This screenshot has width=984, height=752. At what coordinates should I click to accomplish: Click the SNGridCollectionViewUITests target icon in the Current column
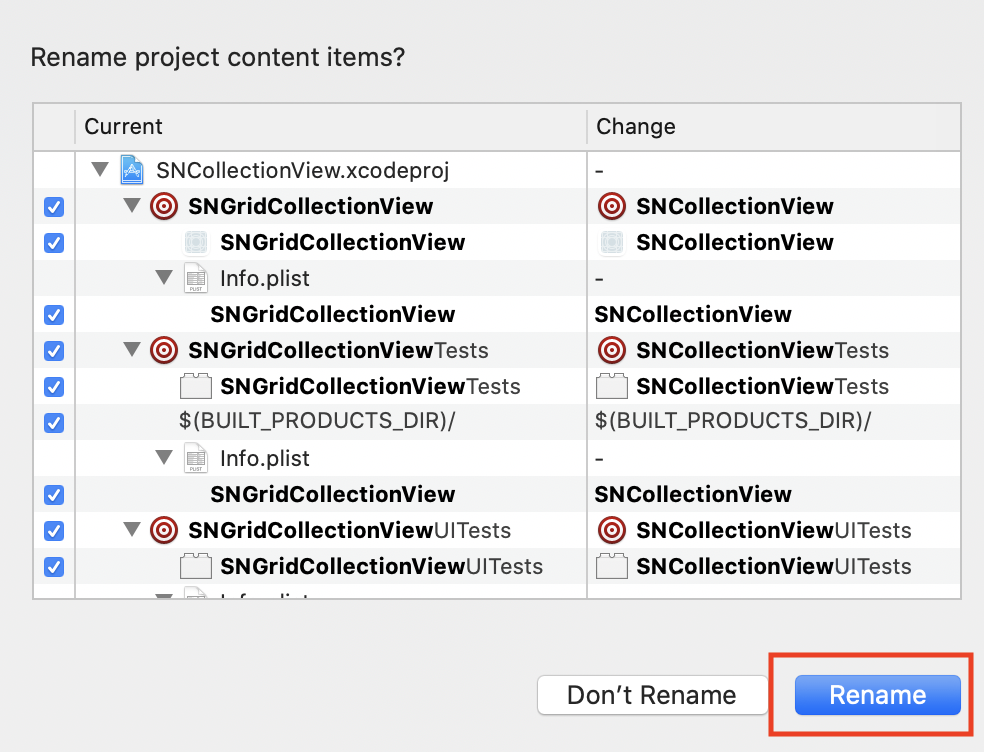click(x=163, y=531)
